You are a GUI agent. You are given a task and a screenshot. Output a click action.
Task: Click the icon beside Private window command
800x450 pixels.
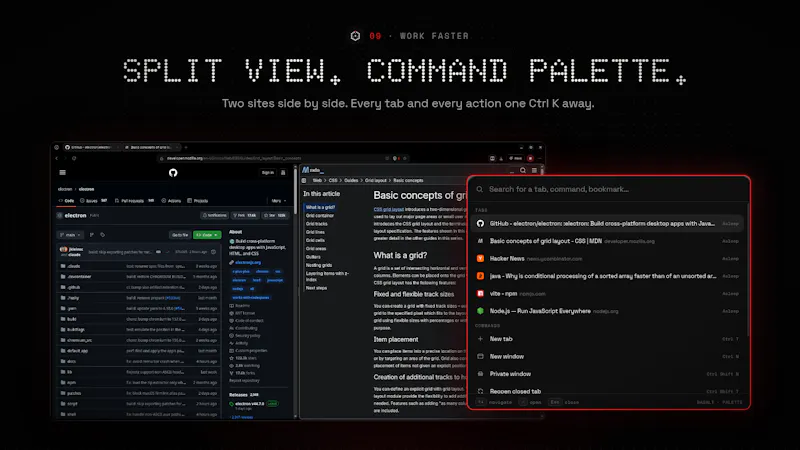point(480,374)
